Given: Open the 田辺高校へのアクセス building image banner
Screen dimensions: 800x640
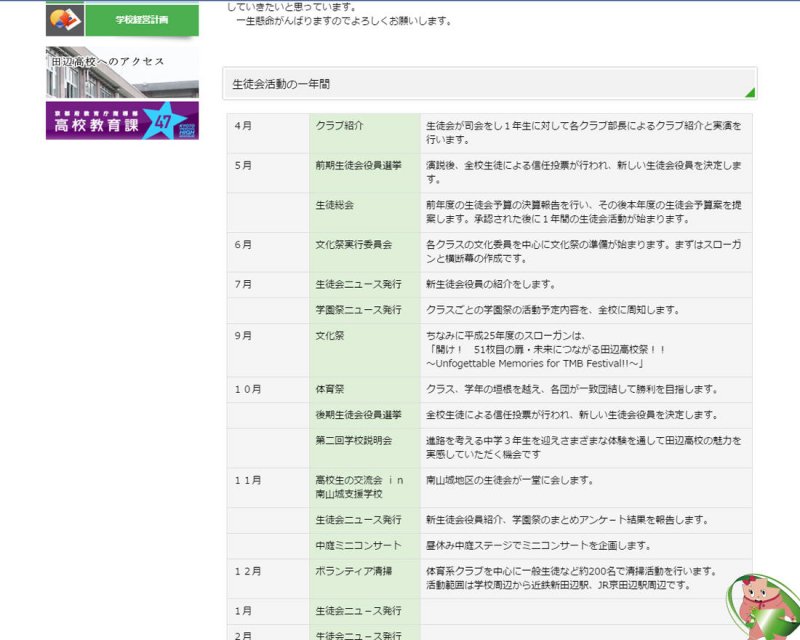Looking at the screenshot, I should 122,72.
